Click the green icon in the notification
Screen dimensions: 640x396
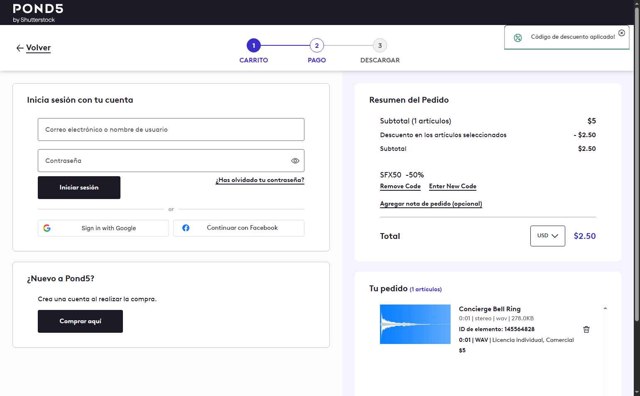518,38
